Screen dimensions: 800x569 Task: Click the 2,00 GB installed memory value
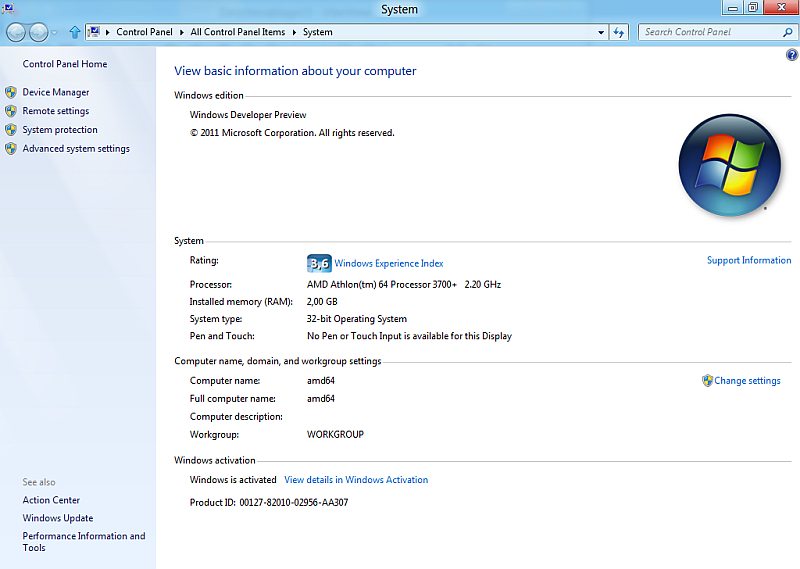(322, 302)
